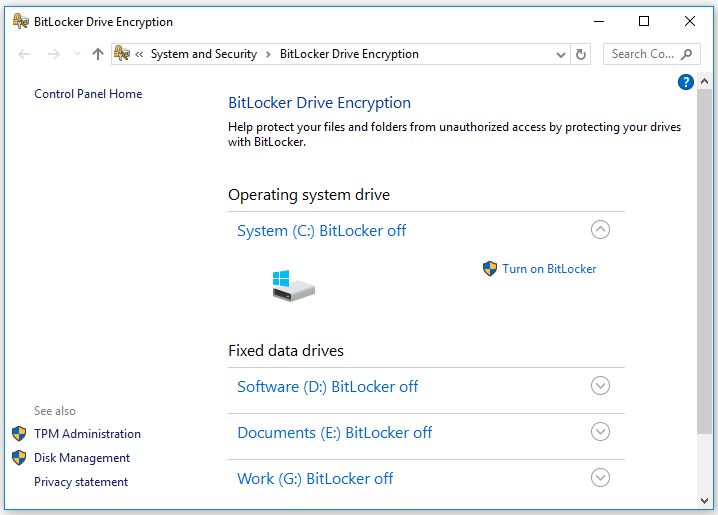The height and width of the screenshot is (515, 718).
Task: Open Control Panel Home link
Action: (x=88, y=94)
